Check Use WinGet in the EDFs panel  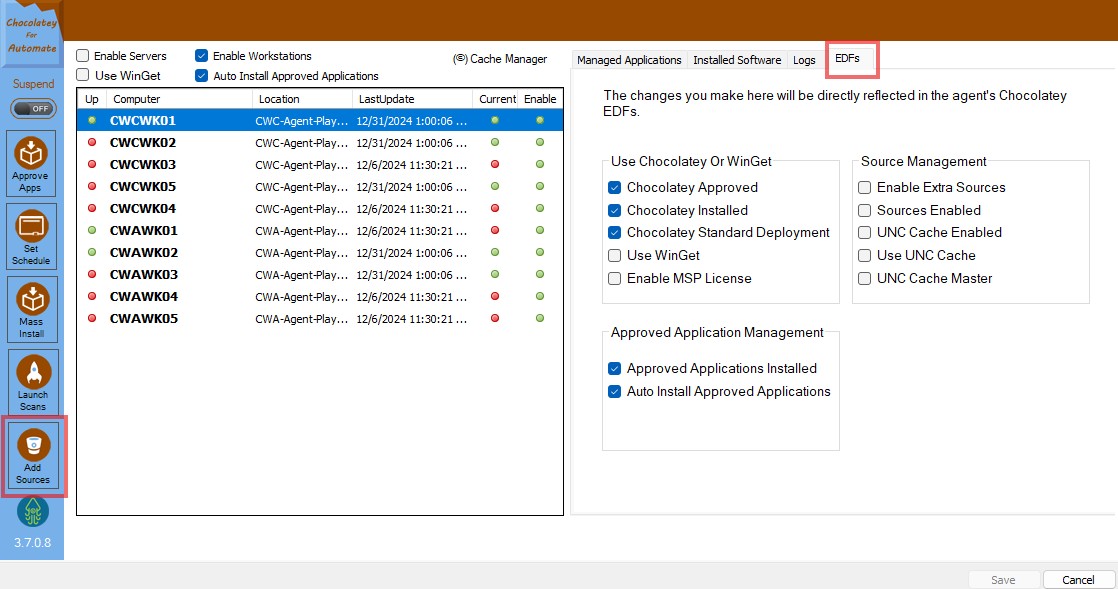[615, 255]
